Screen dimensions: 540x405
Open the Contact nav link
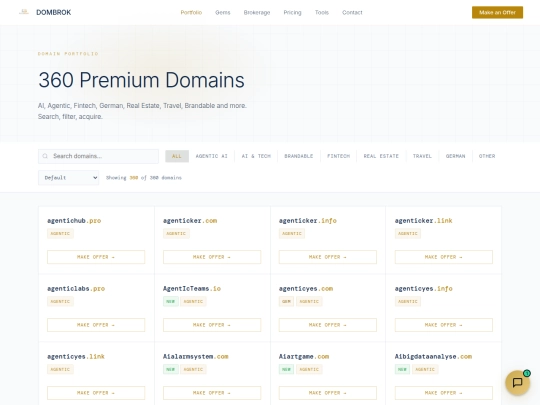[352, 12]
